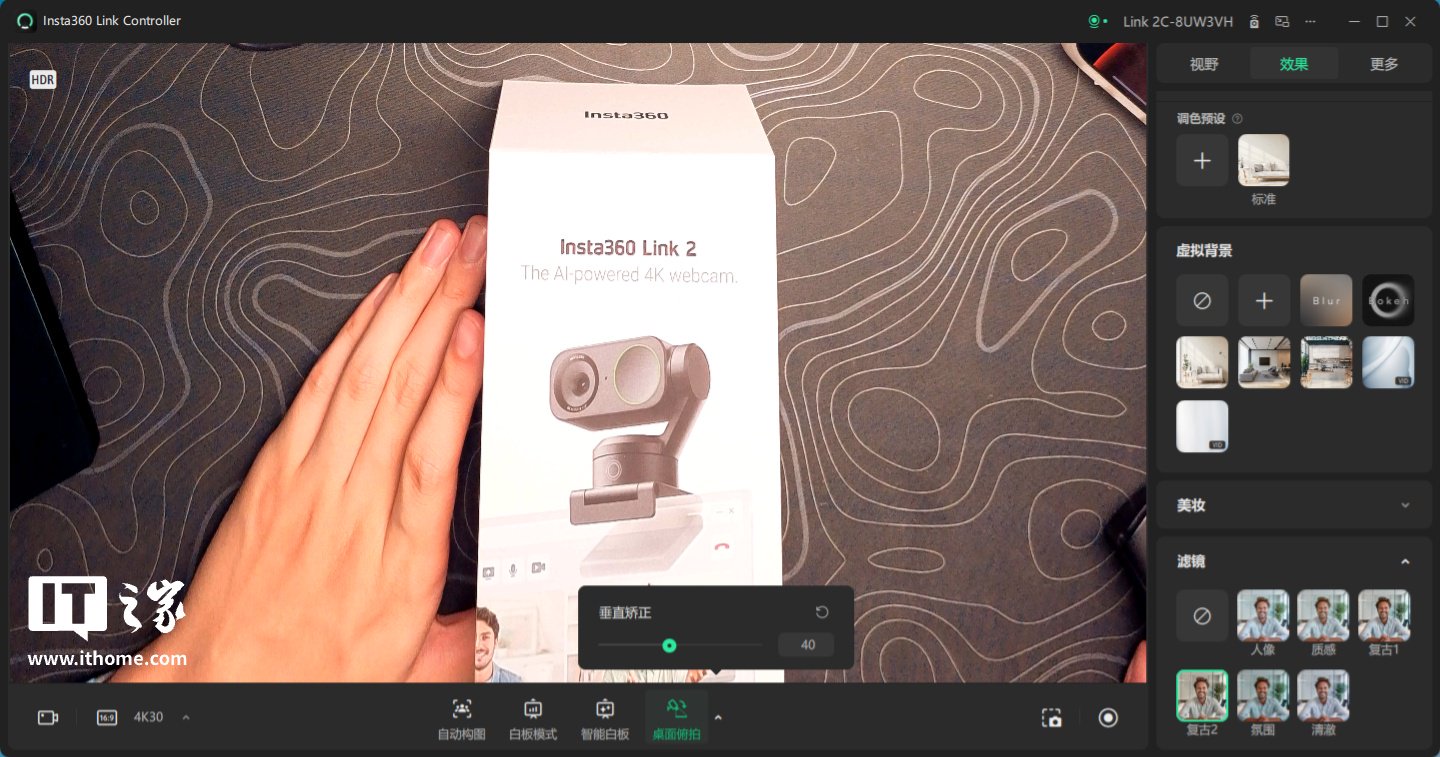
Task: Select the 标准 color preset thumbnail
Action: pos(1264,160)
